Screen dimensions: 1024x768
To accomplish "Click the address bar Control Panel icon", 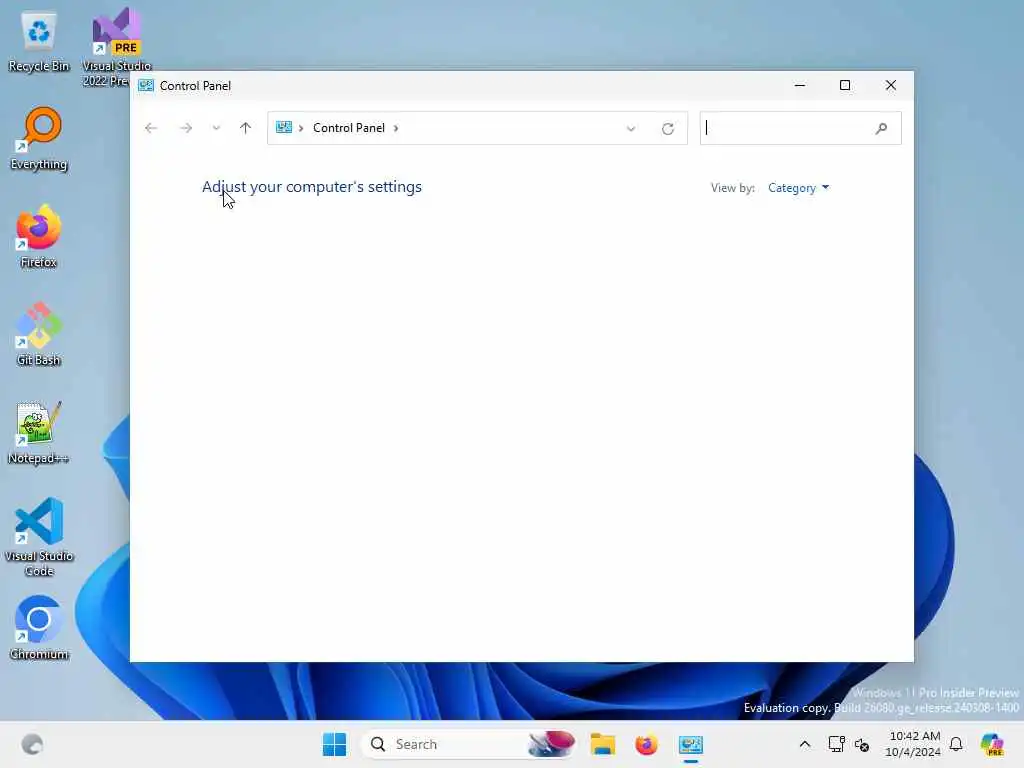I will click(283, 127).
